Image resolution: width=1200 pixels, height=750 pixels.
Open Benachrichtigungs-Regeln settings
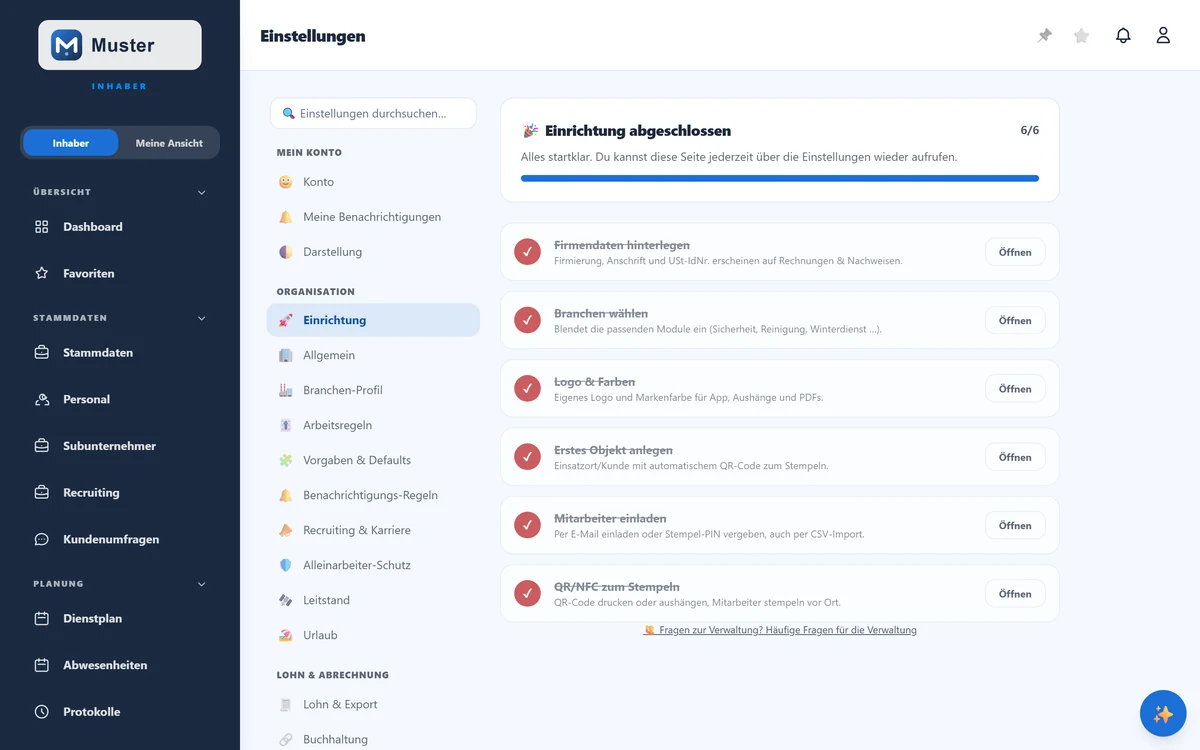click(x=373, y=495)
